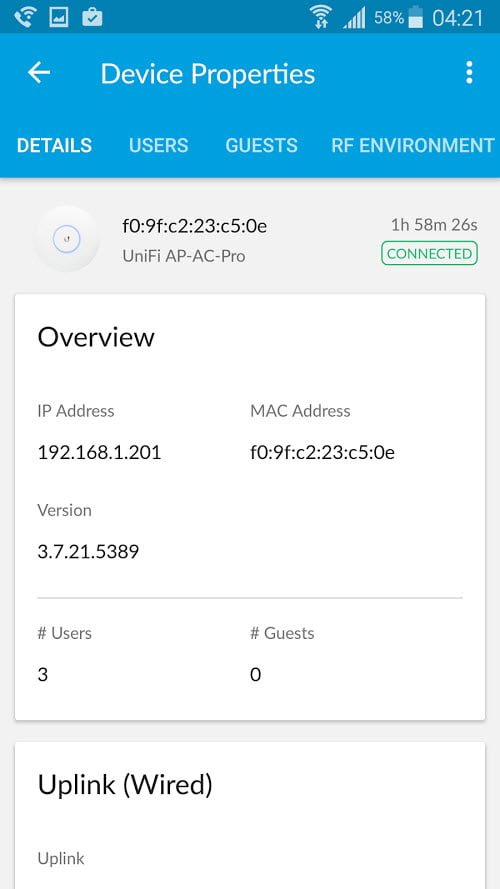Tap the # Users count
This screenshot has width=500, height=889.
tap(43, 675)
